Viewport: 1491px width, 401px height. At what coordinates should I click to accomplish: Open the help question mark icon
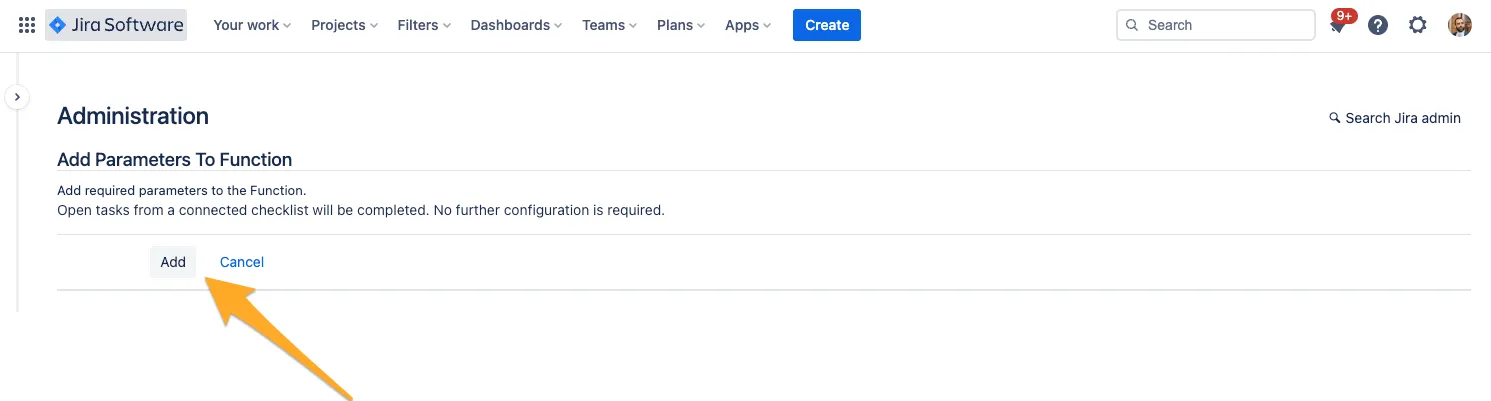(1378, 26)
